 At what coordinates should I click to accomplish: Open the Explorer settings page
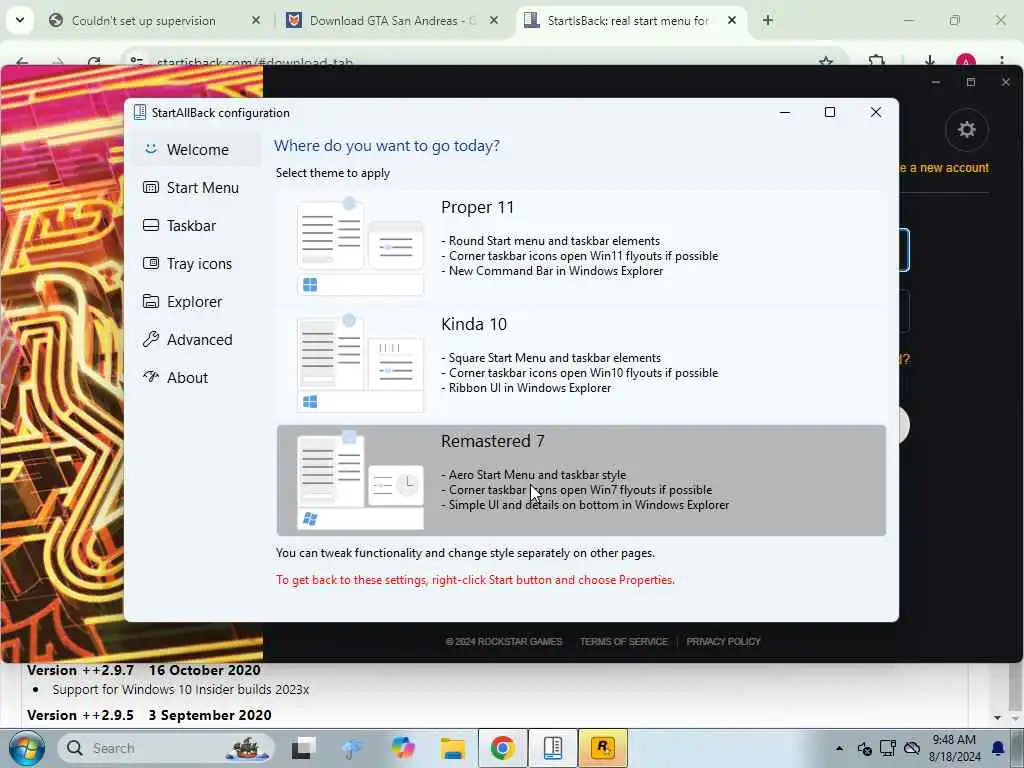(198, 302)
